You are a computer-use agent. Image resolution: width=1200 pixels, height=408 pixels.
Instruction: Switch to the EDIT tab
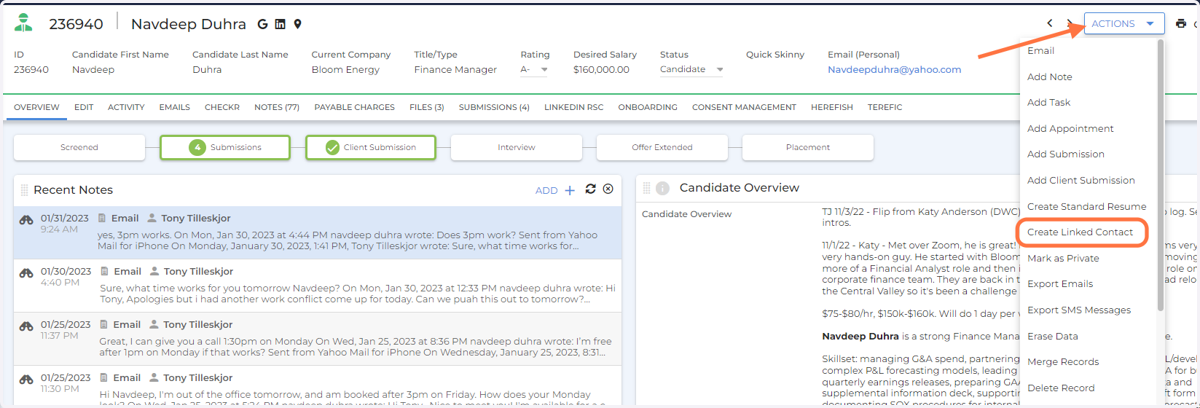(x=83, y=107)
